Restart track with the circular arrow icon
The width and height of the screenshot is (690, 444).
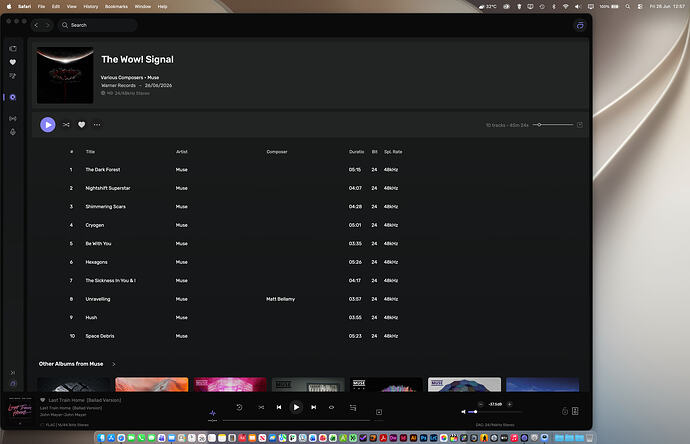click(239, 407)
